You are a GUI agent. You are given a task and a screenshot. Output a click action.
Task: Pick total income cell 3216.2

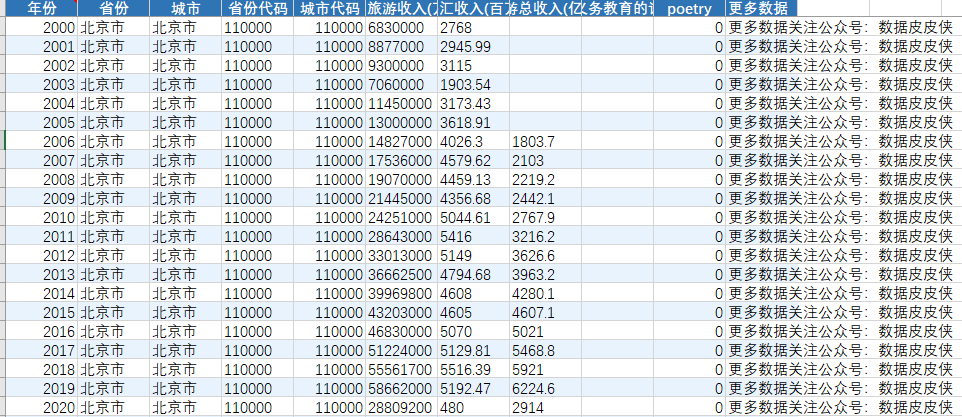click(545, 237)
